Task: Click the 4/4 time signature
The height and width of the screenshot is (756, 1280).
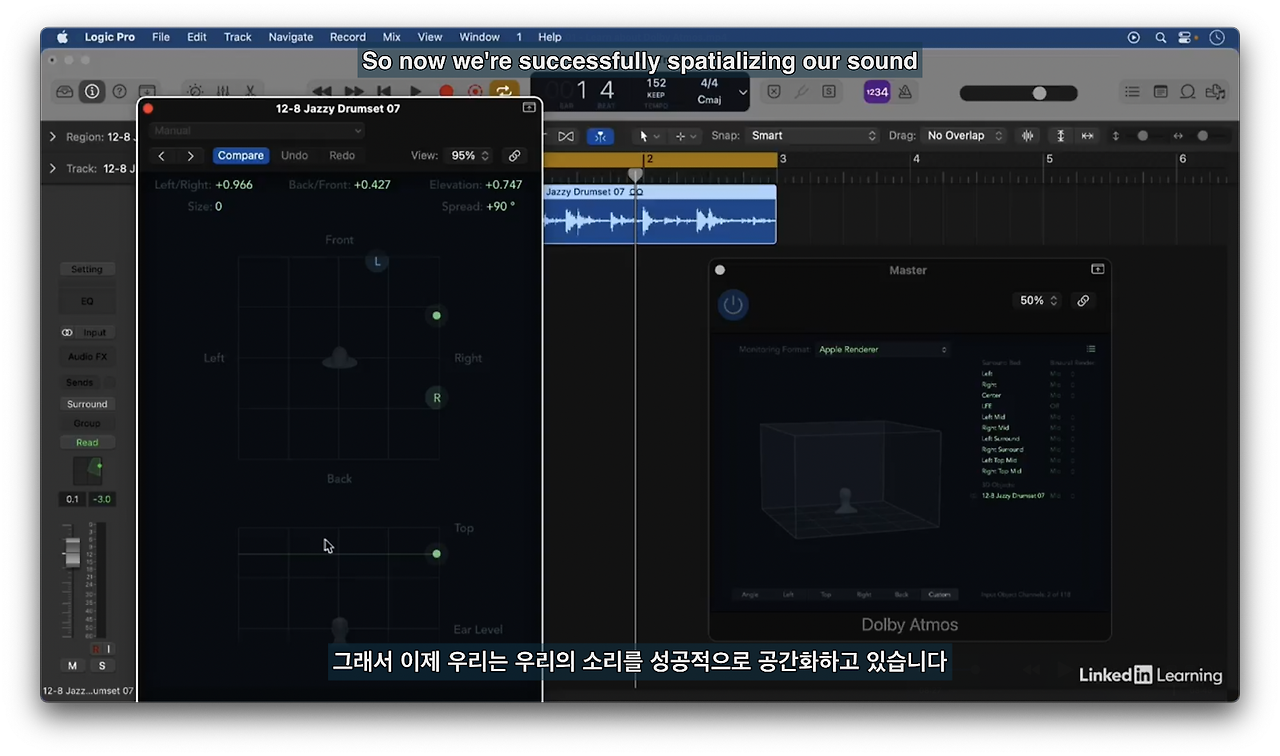Action: tap(709, 84)
